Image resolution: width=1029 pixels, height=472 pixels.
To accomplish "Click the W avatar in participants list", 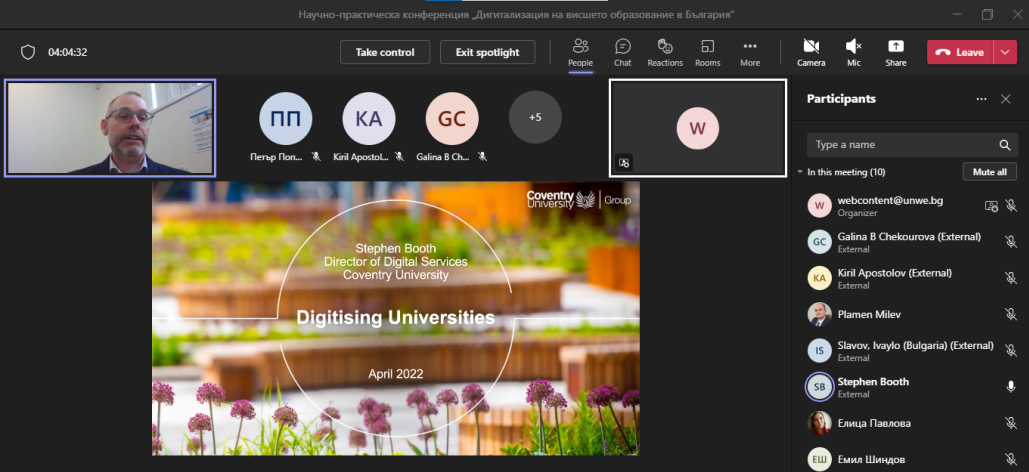I will tap(820, 206).
